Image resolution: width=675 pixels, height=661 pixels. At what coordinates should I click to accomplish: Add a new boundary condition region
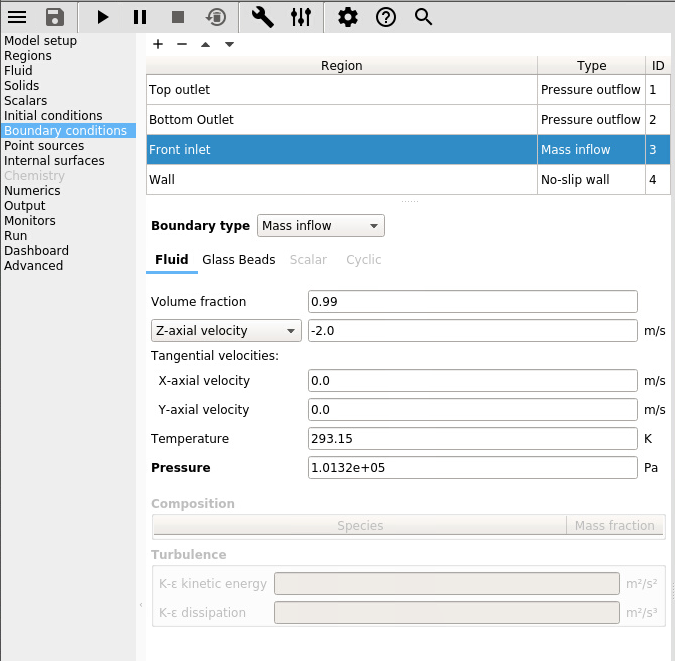tap(158, 44)
